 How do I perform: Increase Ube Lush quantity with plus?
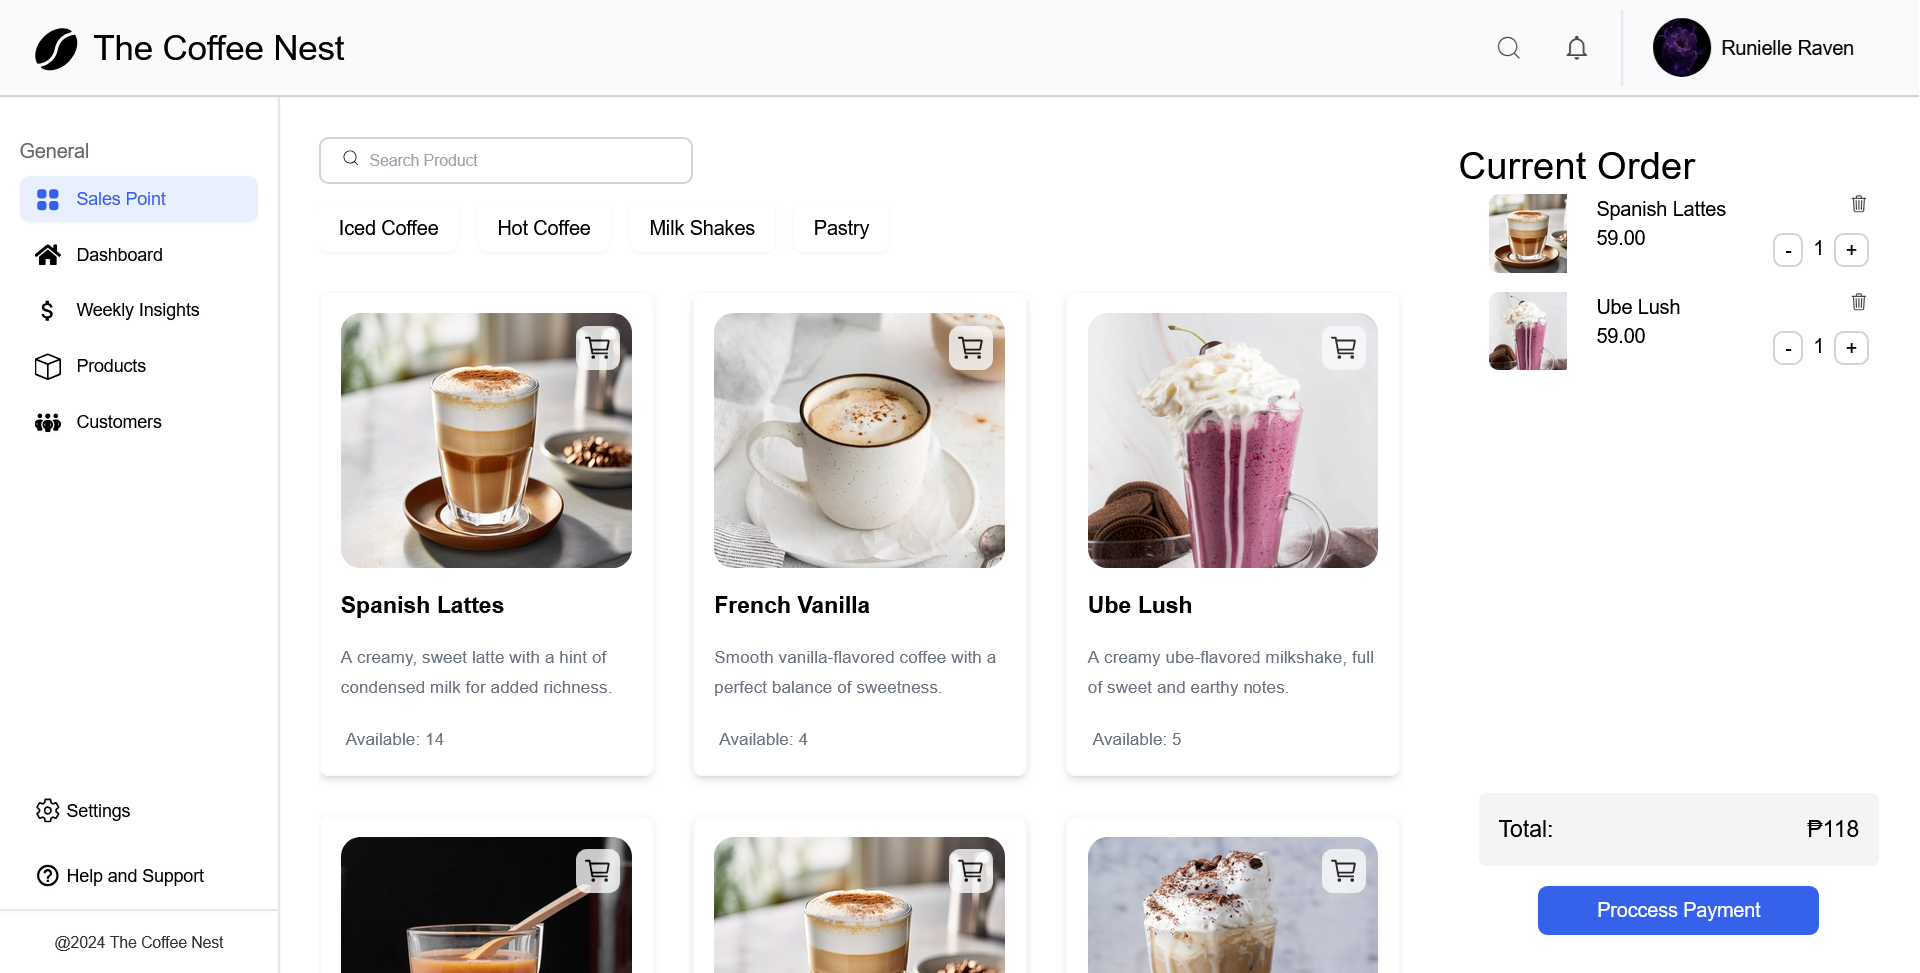[1851, 348]
